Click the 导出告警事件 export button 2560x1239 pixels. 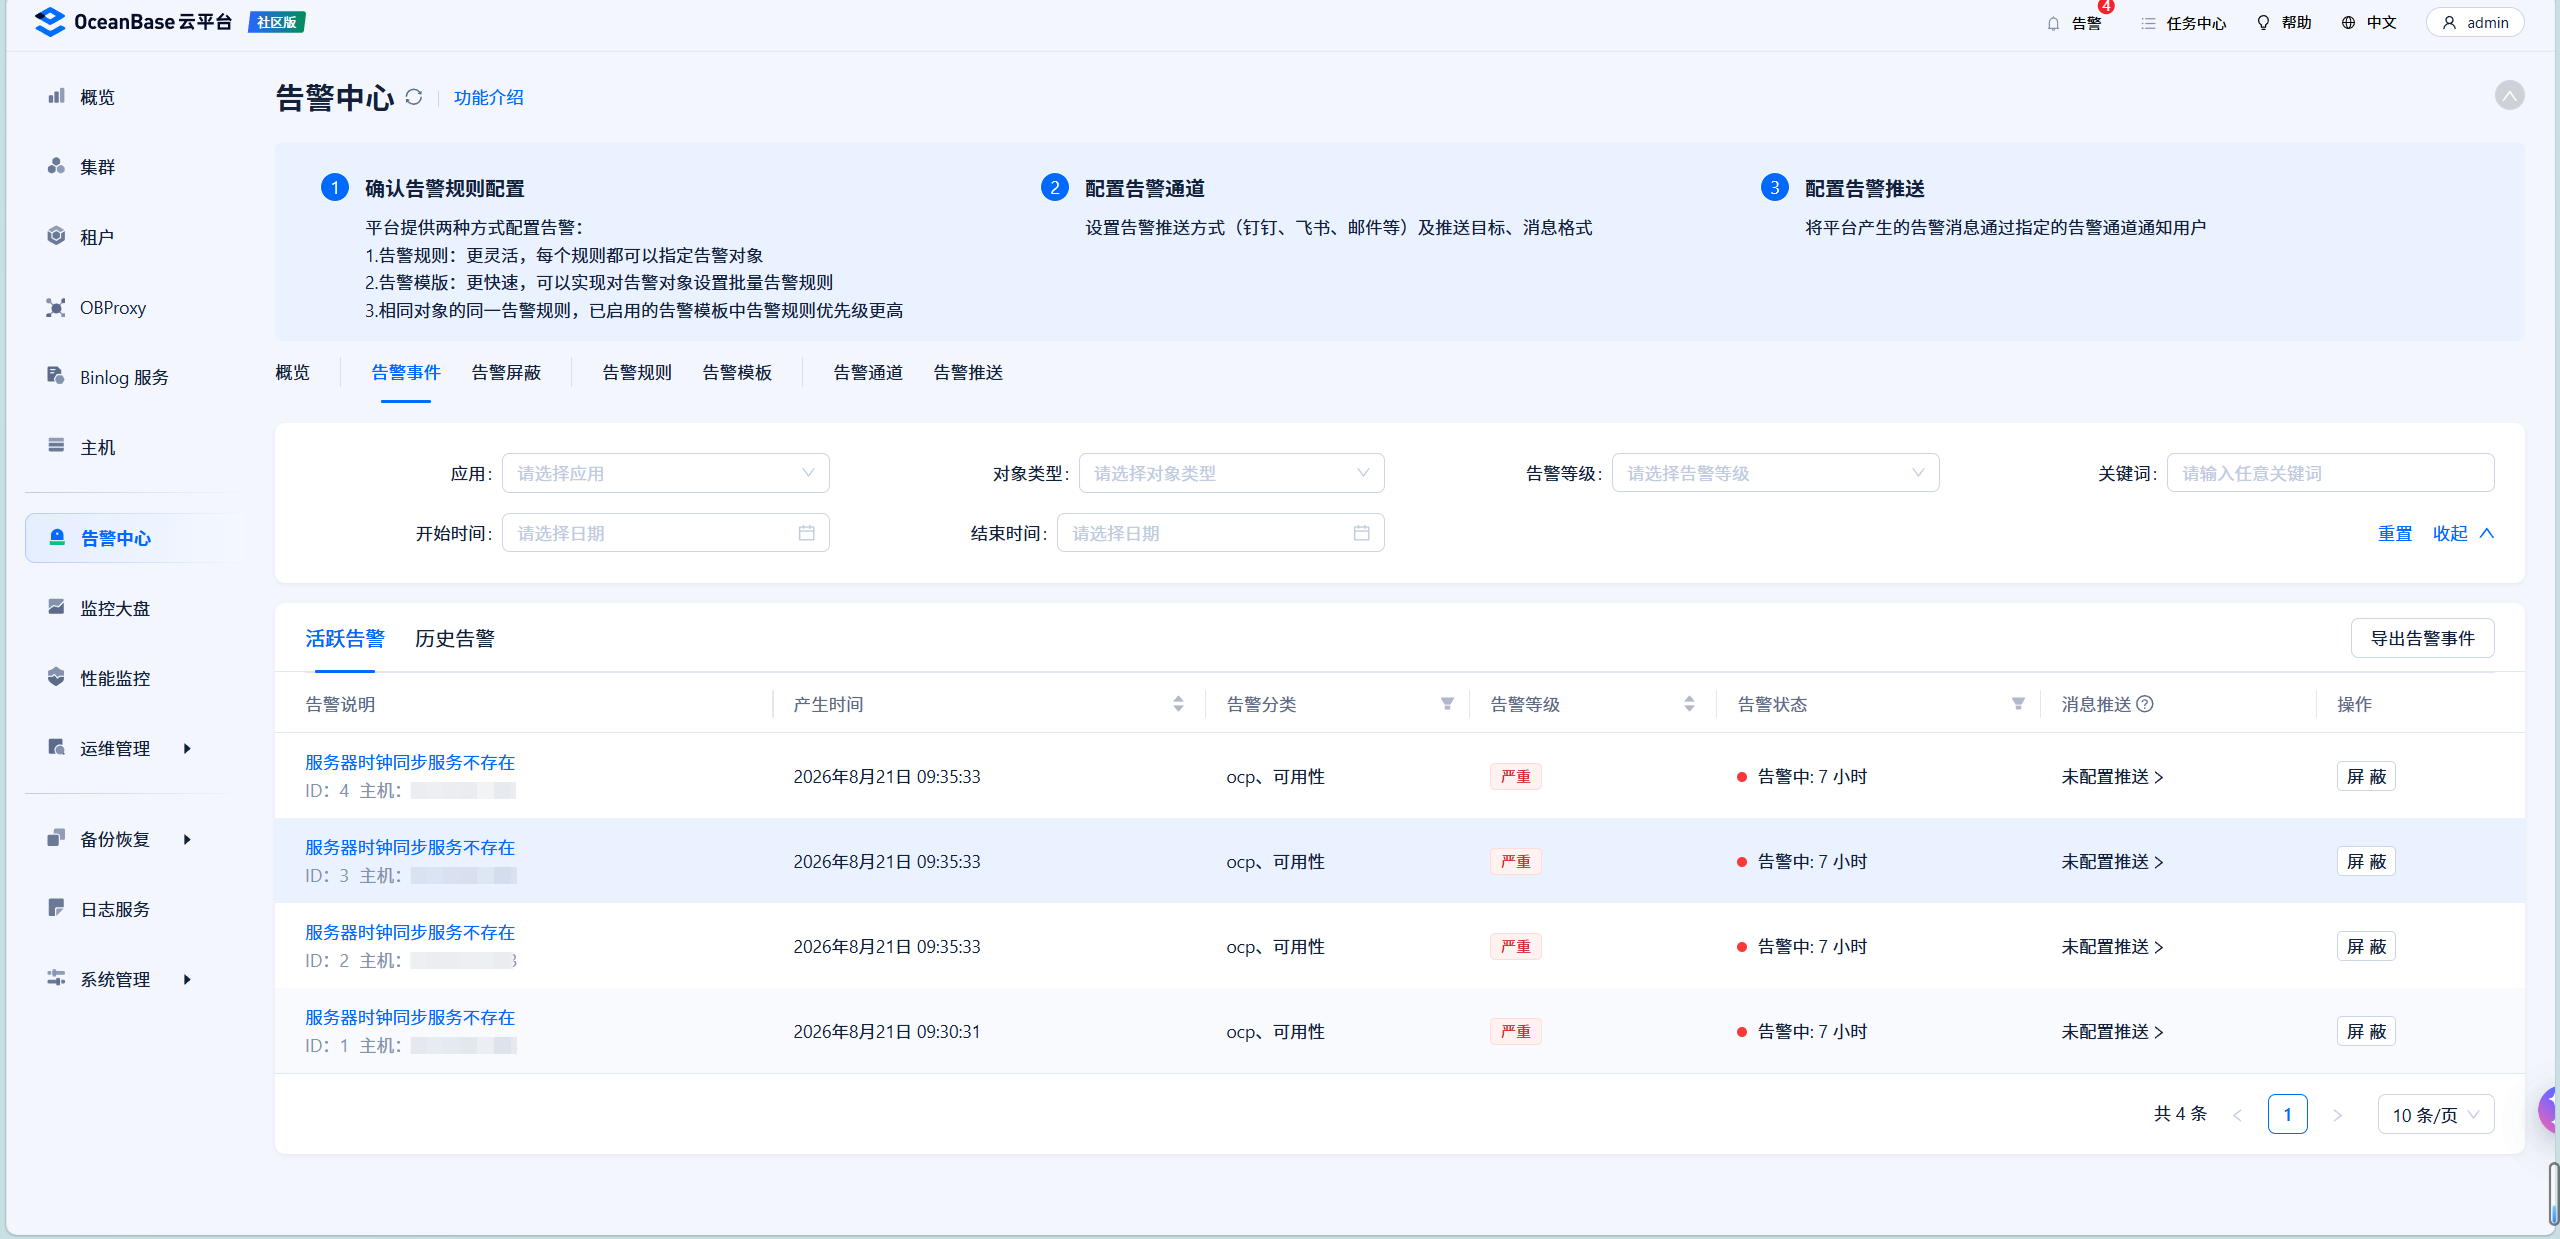tap(2422, 638)
